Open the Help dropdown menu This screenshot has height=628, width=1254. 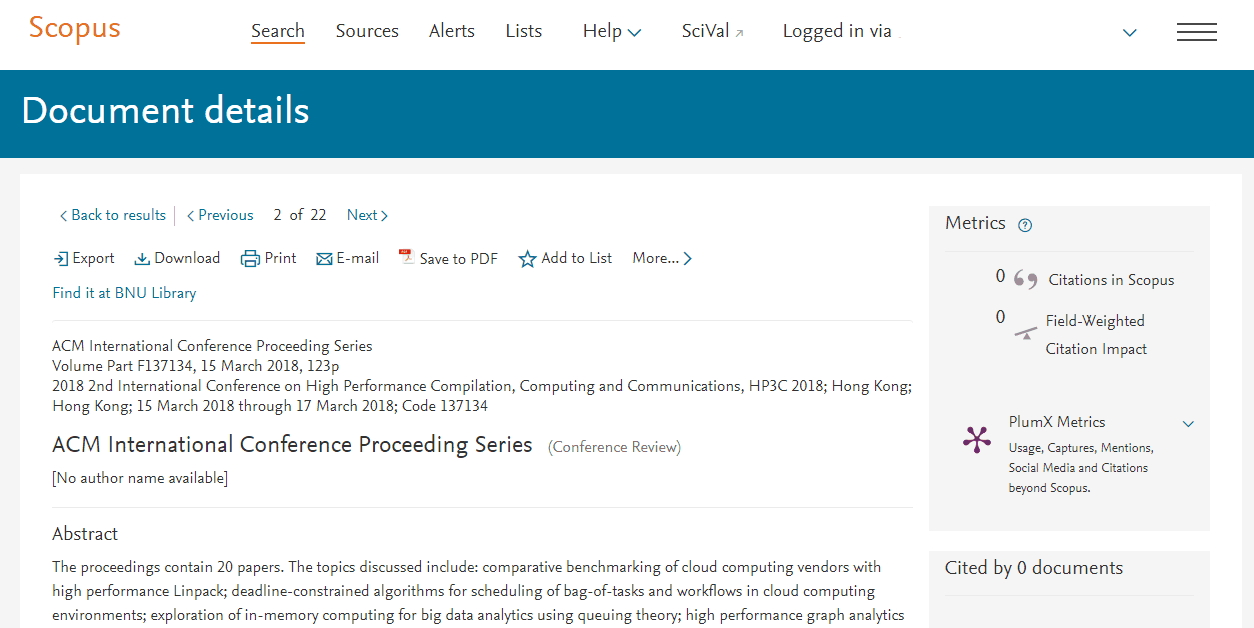611,32
